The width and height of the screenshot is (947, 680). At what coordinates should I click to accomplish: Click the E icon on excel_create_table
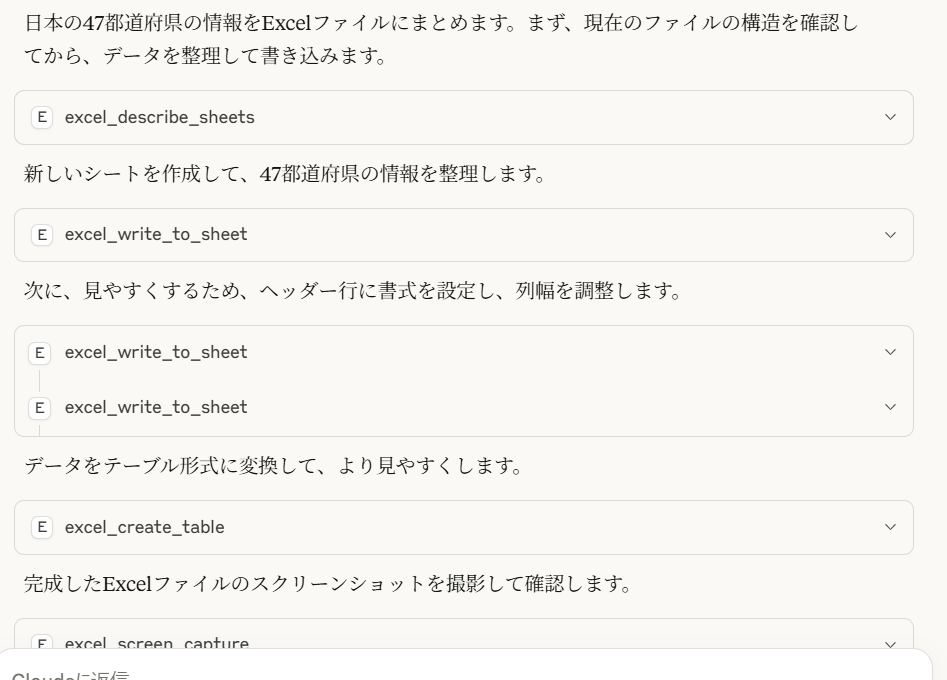coord(41,527)
